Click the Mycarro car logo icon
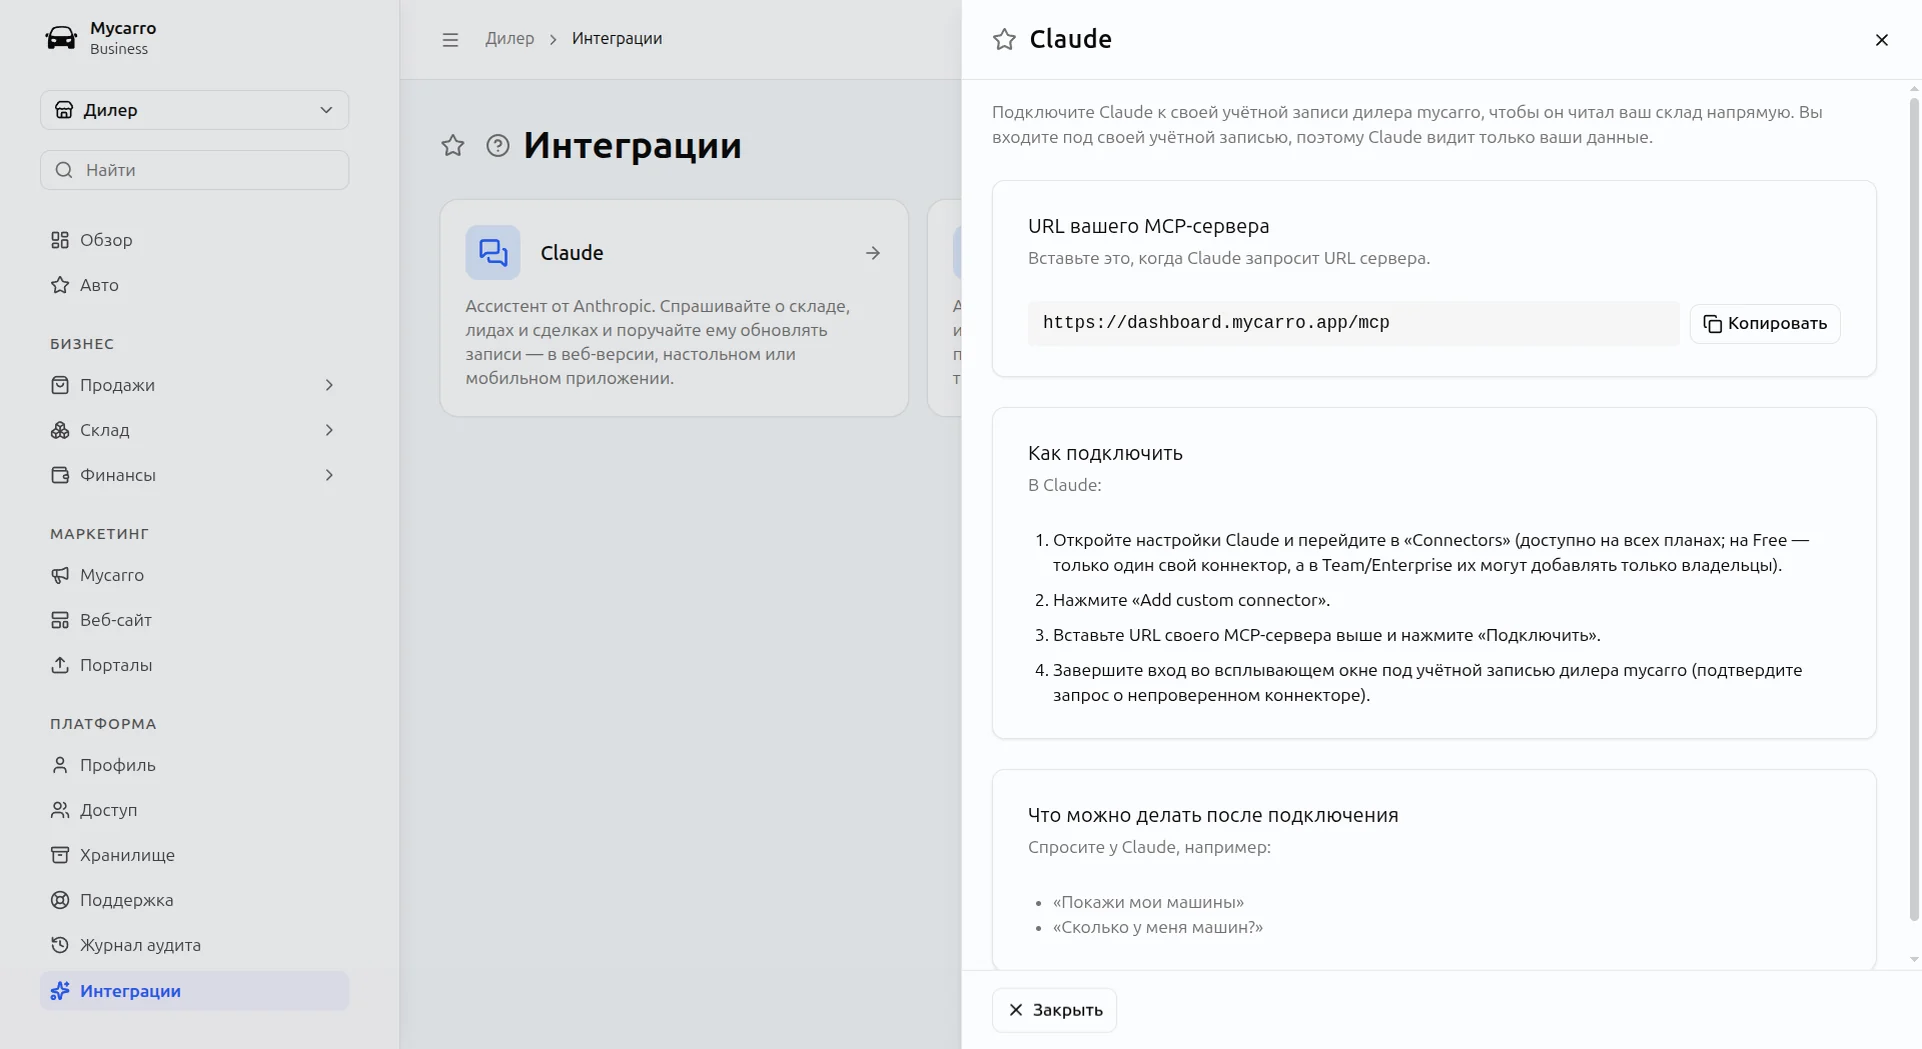The image size is (1922, 1049). click(61, 38)
